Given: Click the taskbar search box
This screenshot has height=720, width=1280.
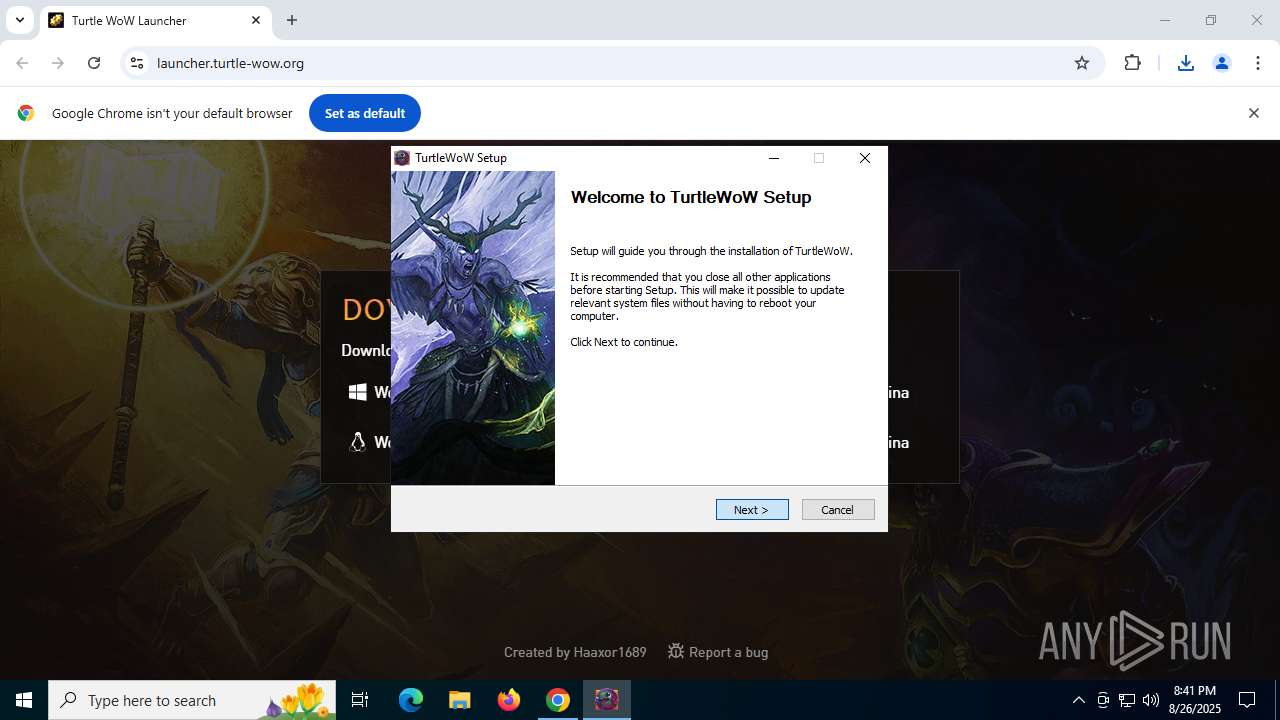Looking at the screenshot, I should pyautogui.click(x=192, y=700).
